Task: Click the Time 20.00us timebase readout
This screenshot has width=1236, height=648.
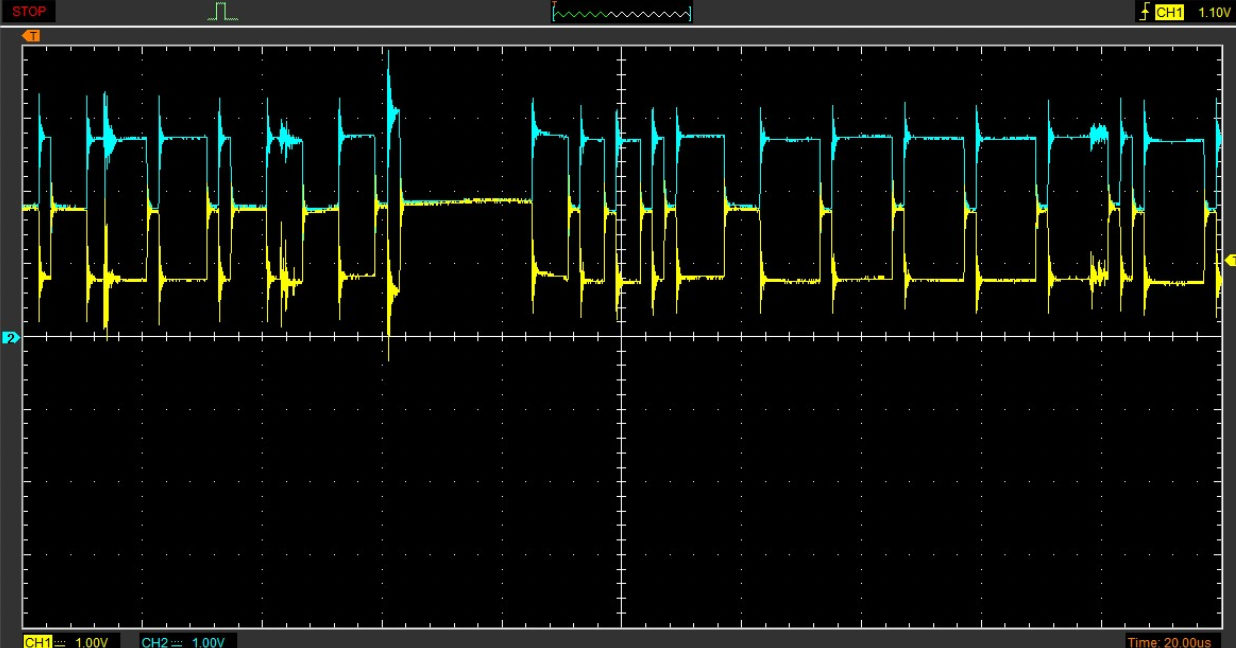Action: [1170, 642]
